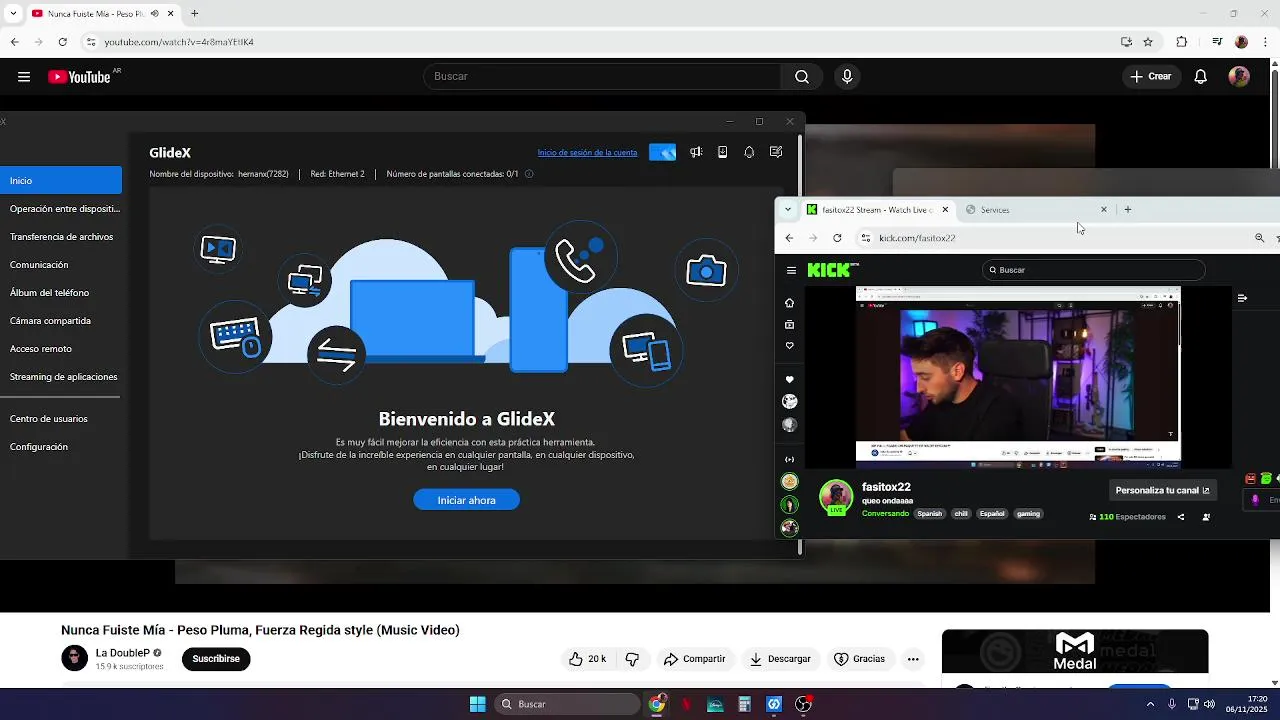The width and height of the screenshot is (1280, 720).
Task: Click the Kick Buscar search field
Action: [1094, 270]
